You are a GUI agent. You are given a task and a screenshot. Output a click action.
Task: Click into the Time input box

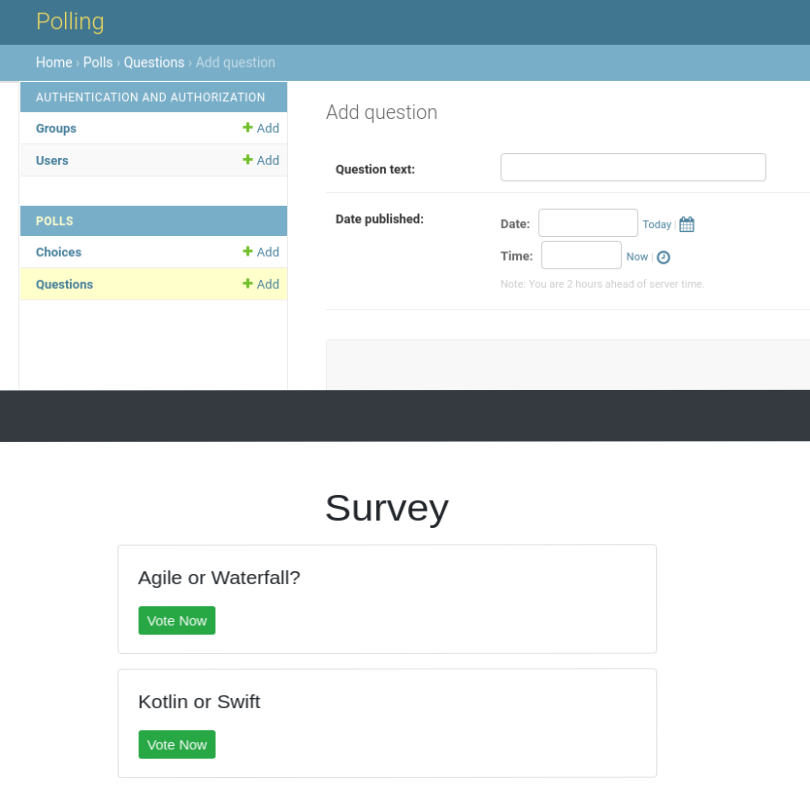pos(581,255)
